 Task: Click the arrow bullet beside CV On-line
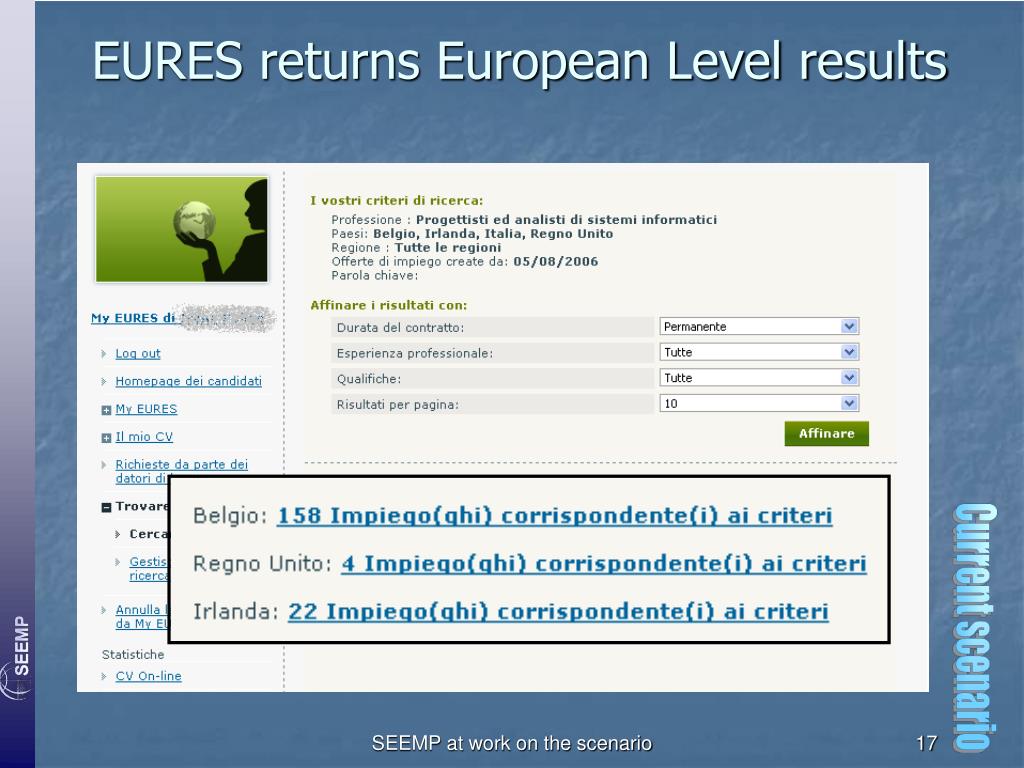(104, 677)
